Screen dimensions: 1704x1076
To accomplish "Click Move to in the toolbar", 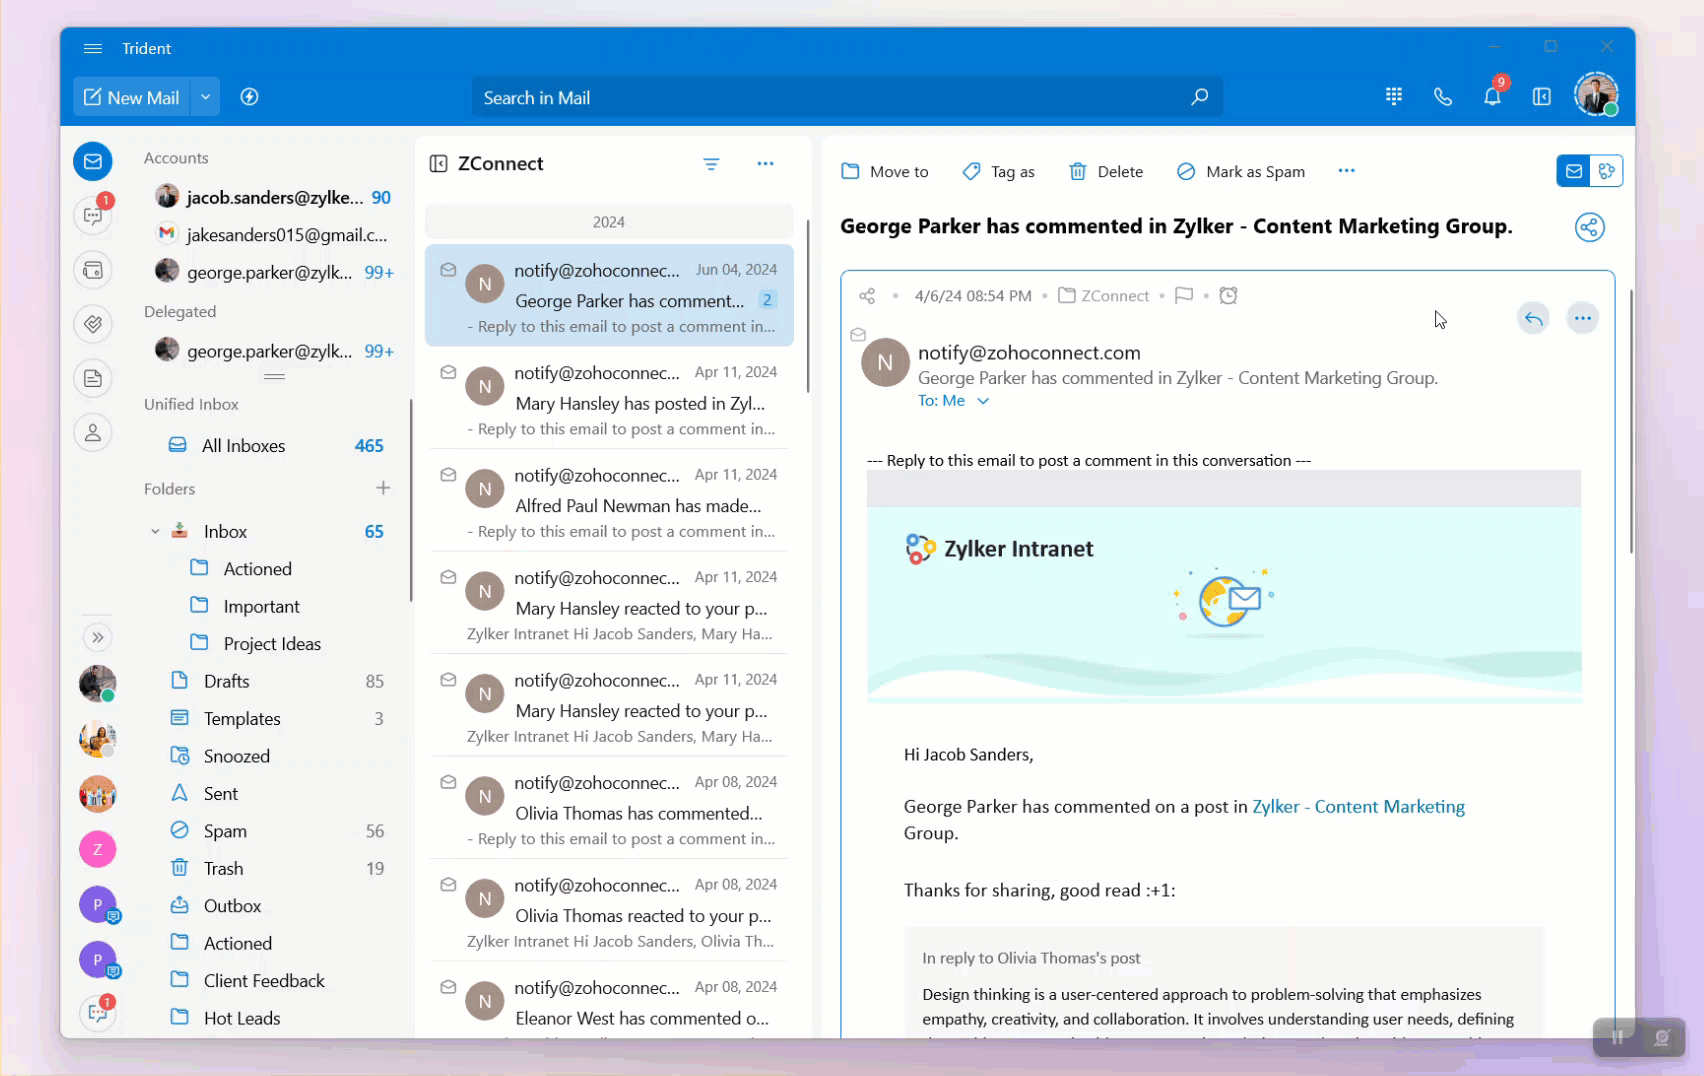I will pos(885,171).
